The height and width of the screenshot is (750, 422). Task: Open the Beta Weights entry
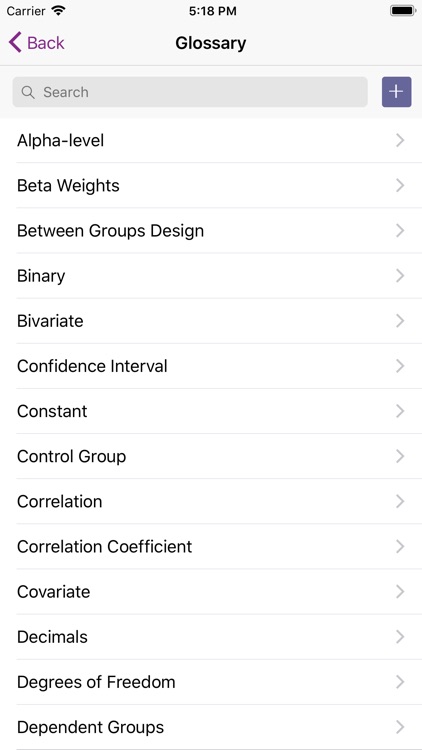[211, 186]
